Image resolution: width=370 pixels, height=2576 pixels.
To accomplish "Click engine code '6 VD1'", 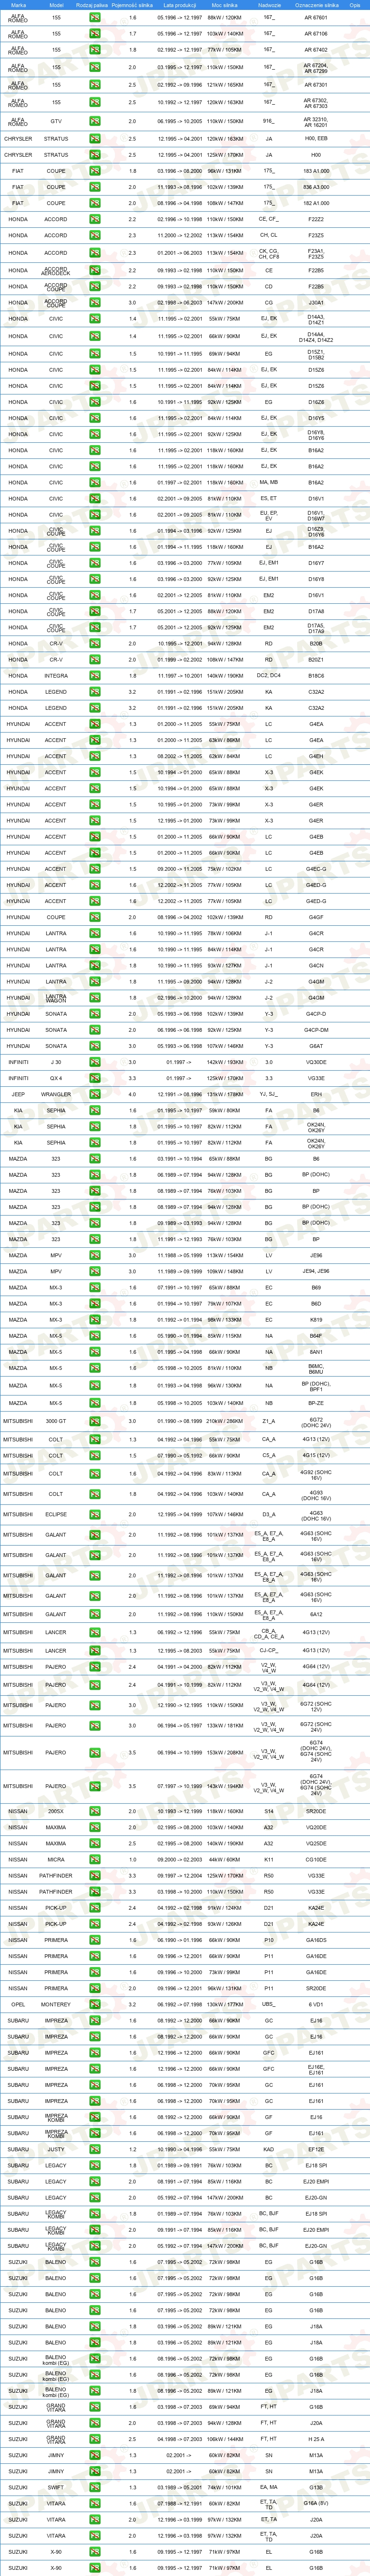I will tap(316, 2004).
